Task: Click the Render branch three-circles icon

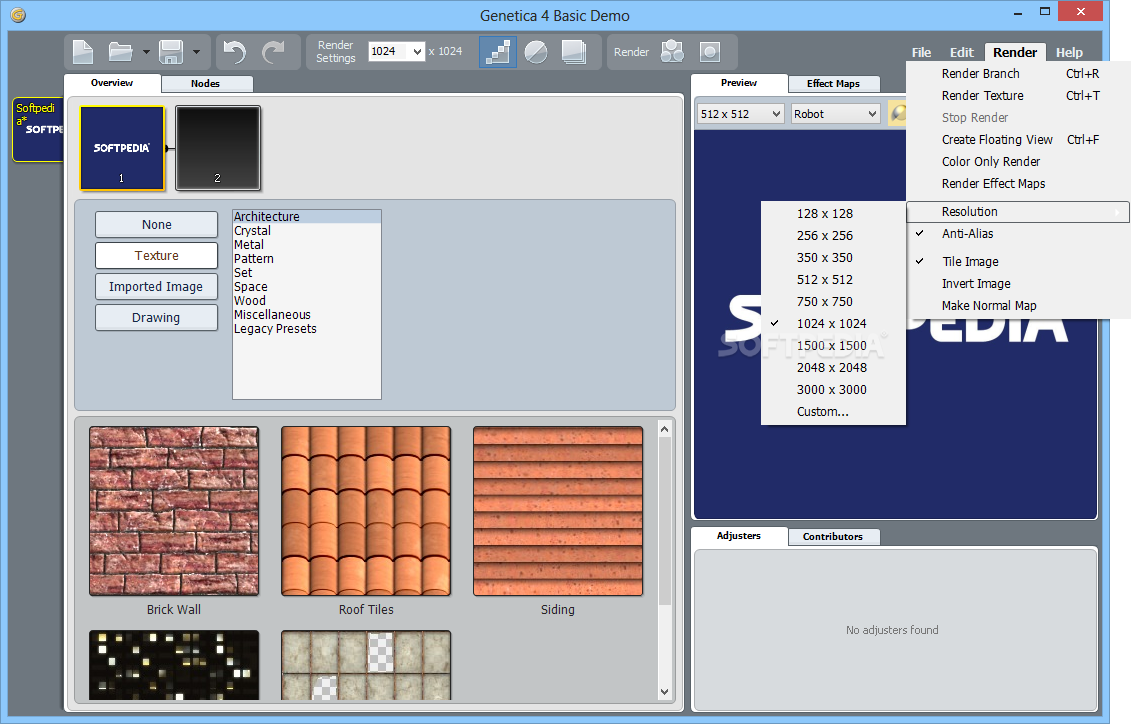Action: point(672,52)
